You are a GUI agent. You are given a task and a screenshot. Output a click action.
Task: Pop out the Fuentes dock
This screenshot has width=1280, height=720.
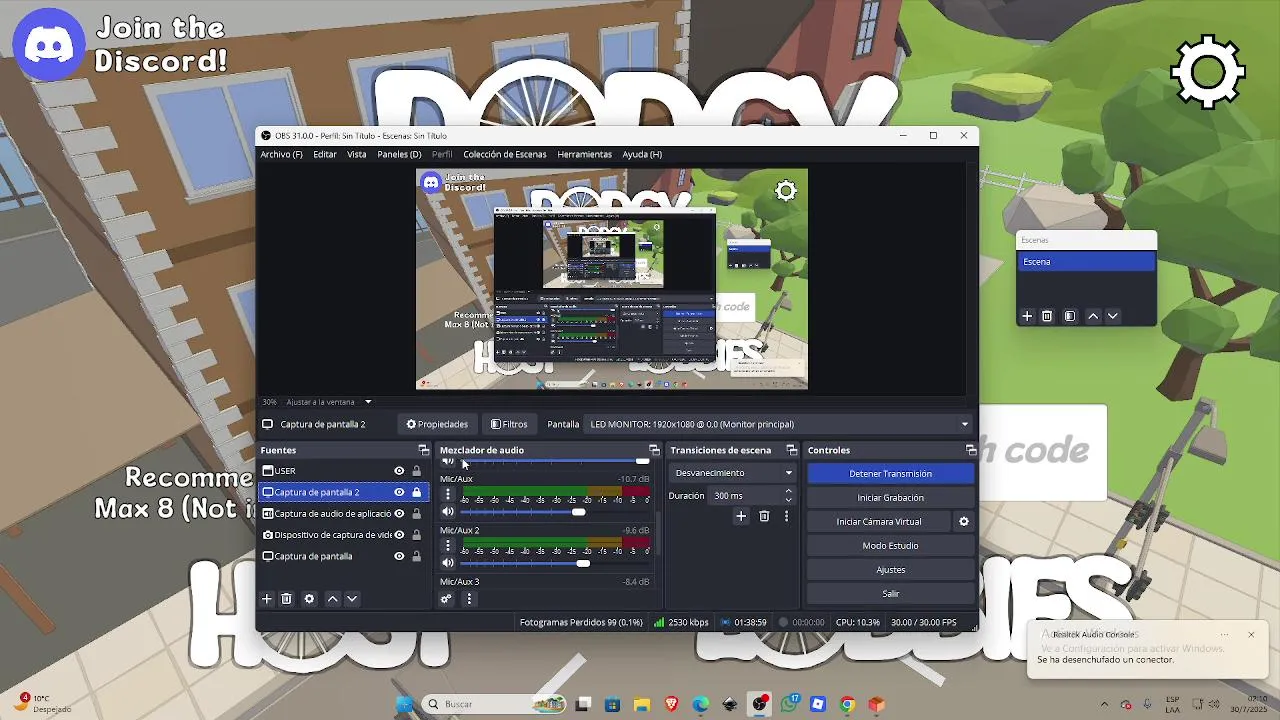pyautogui.click(x=423, y=450)
